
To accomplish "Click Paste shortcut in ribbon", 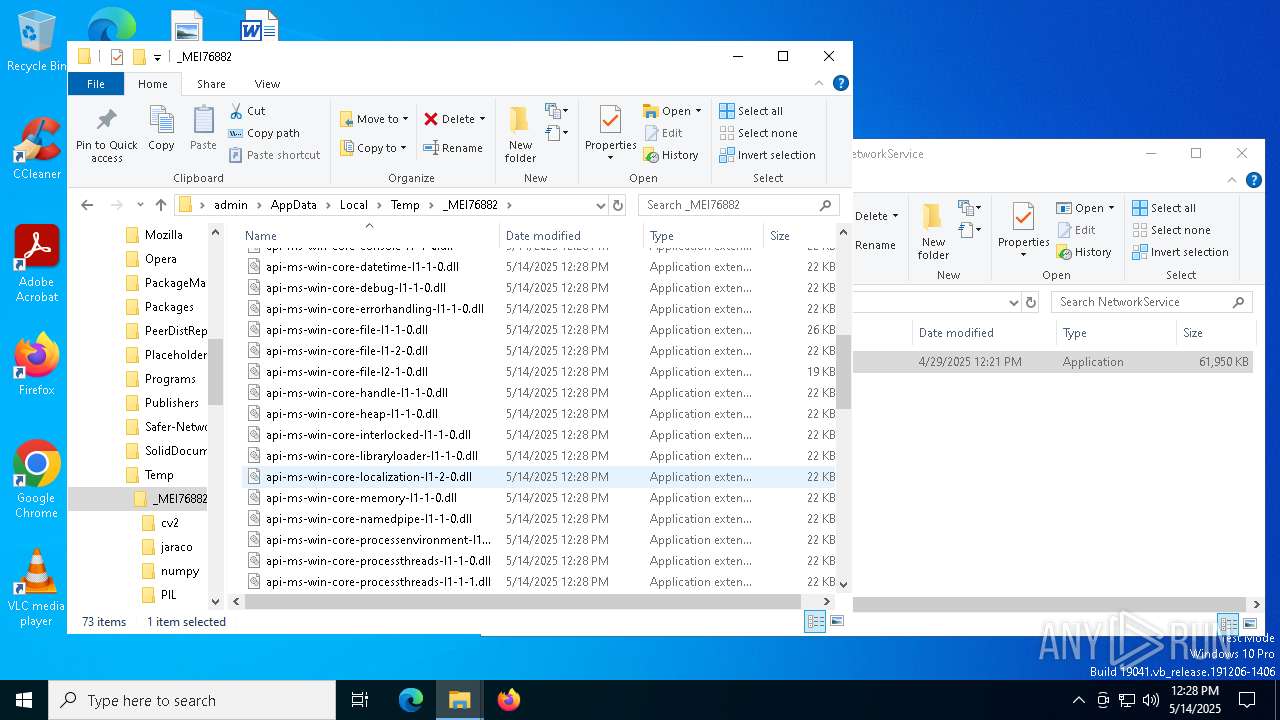I will 274,155.
